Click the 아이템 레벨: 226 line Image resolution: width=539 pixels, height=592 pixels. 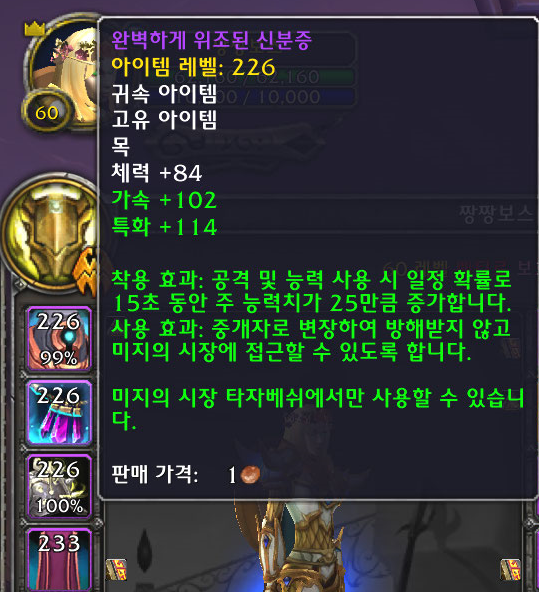click(193, 67)
